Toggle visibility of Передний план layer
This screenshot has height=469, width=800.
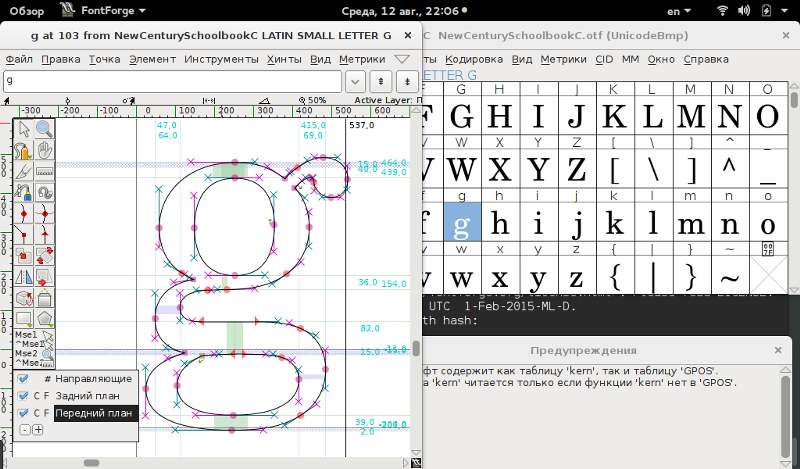[x=22, y=413]
